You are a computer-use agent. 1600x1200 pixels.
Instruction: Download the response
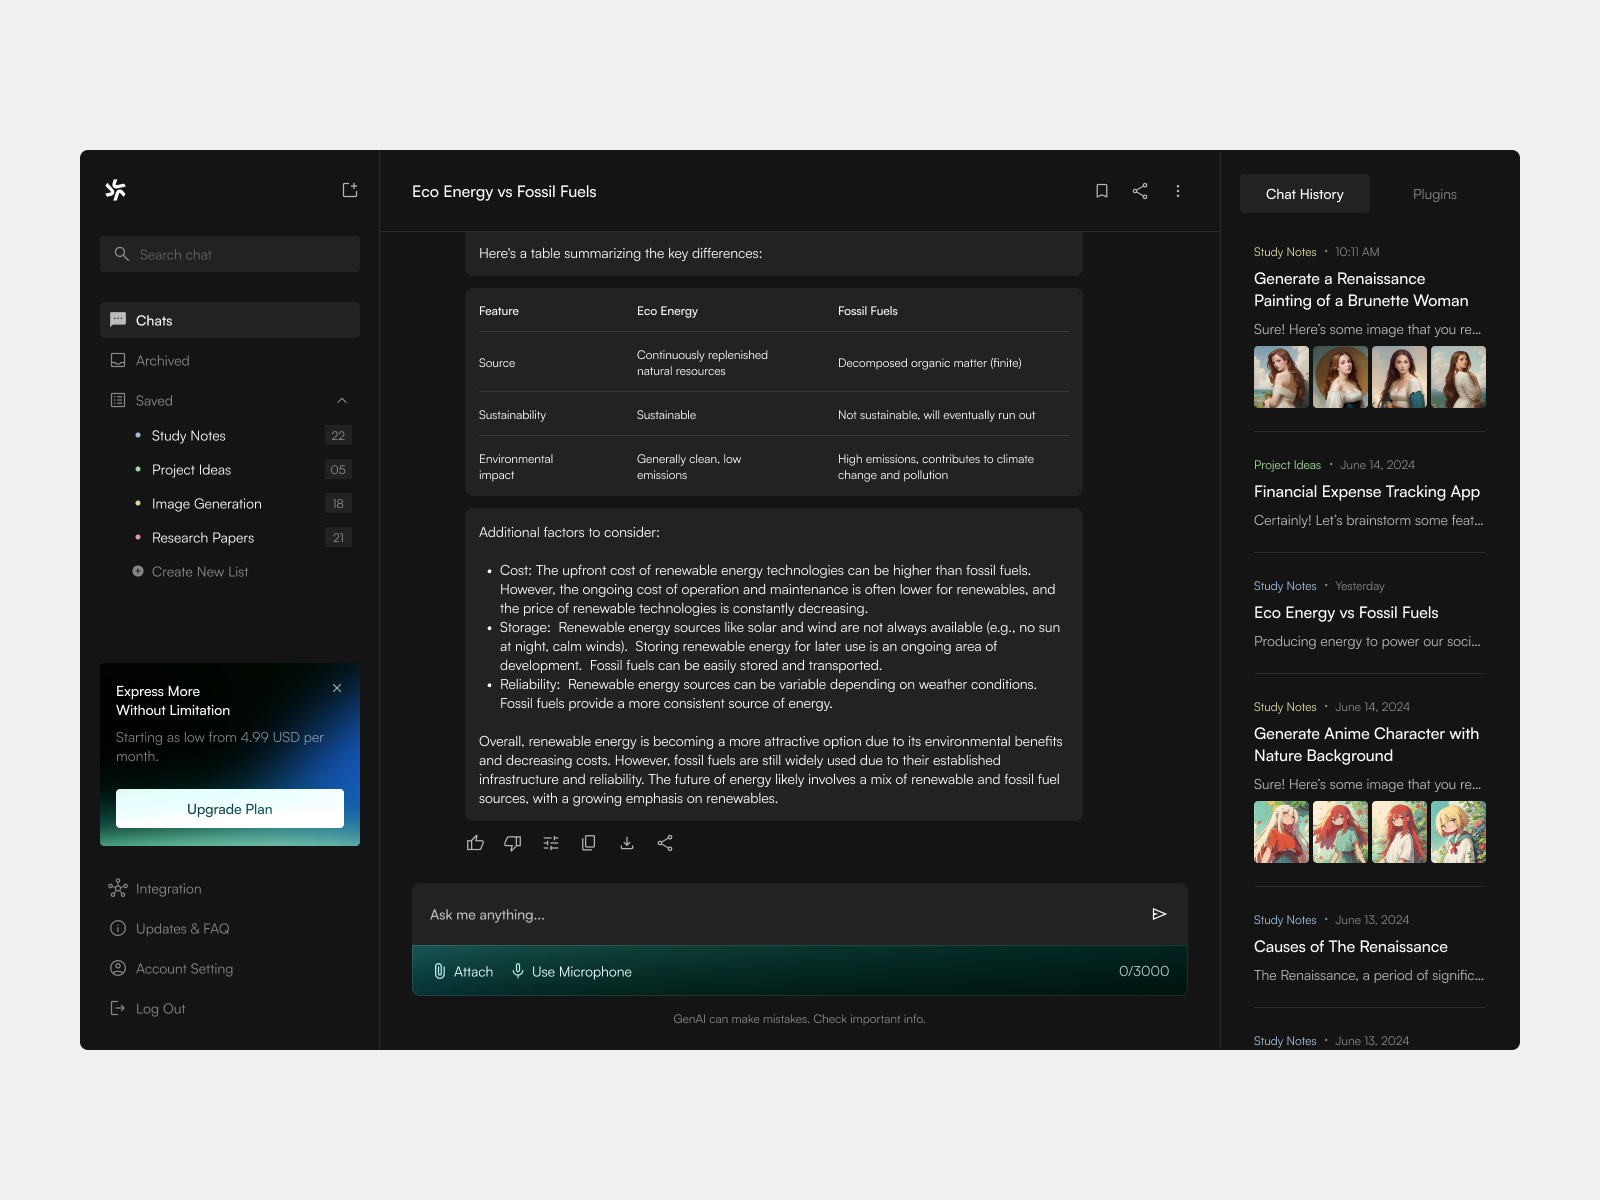coord(627,843)
